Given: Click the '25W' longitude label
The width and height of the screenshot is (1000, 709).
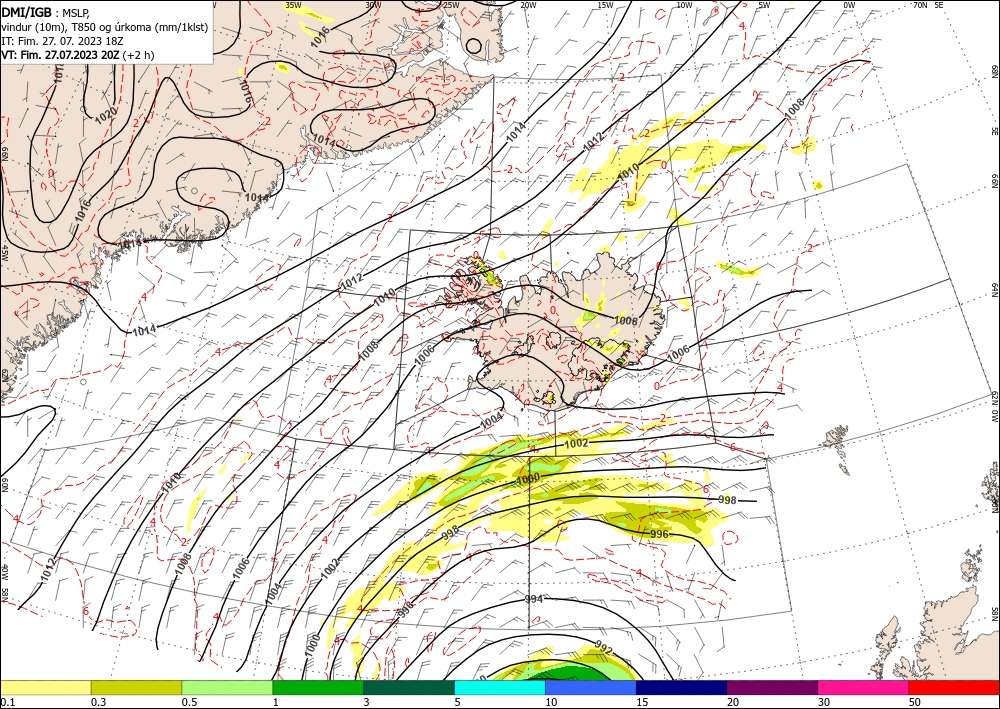Looking at the screenshot, I should [450, 5].
